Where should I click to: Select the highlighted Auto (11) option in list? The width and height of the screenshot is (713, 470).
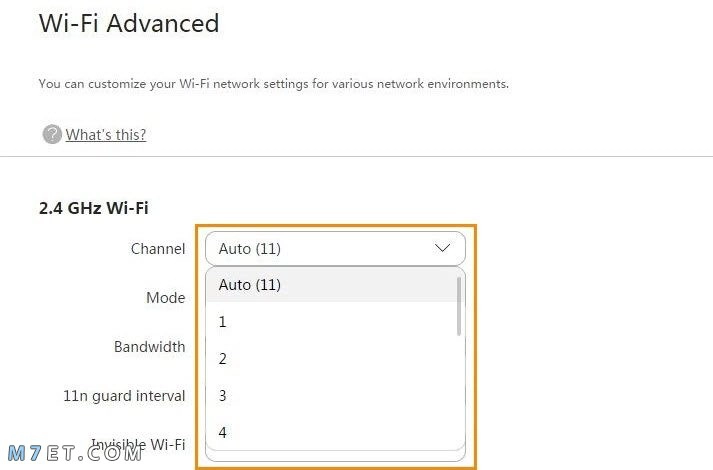[x=332, y=285]
